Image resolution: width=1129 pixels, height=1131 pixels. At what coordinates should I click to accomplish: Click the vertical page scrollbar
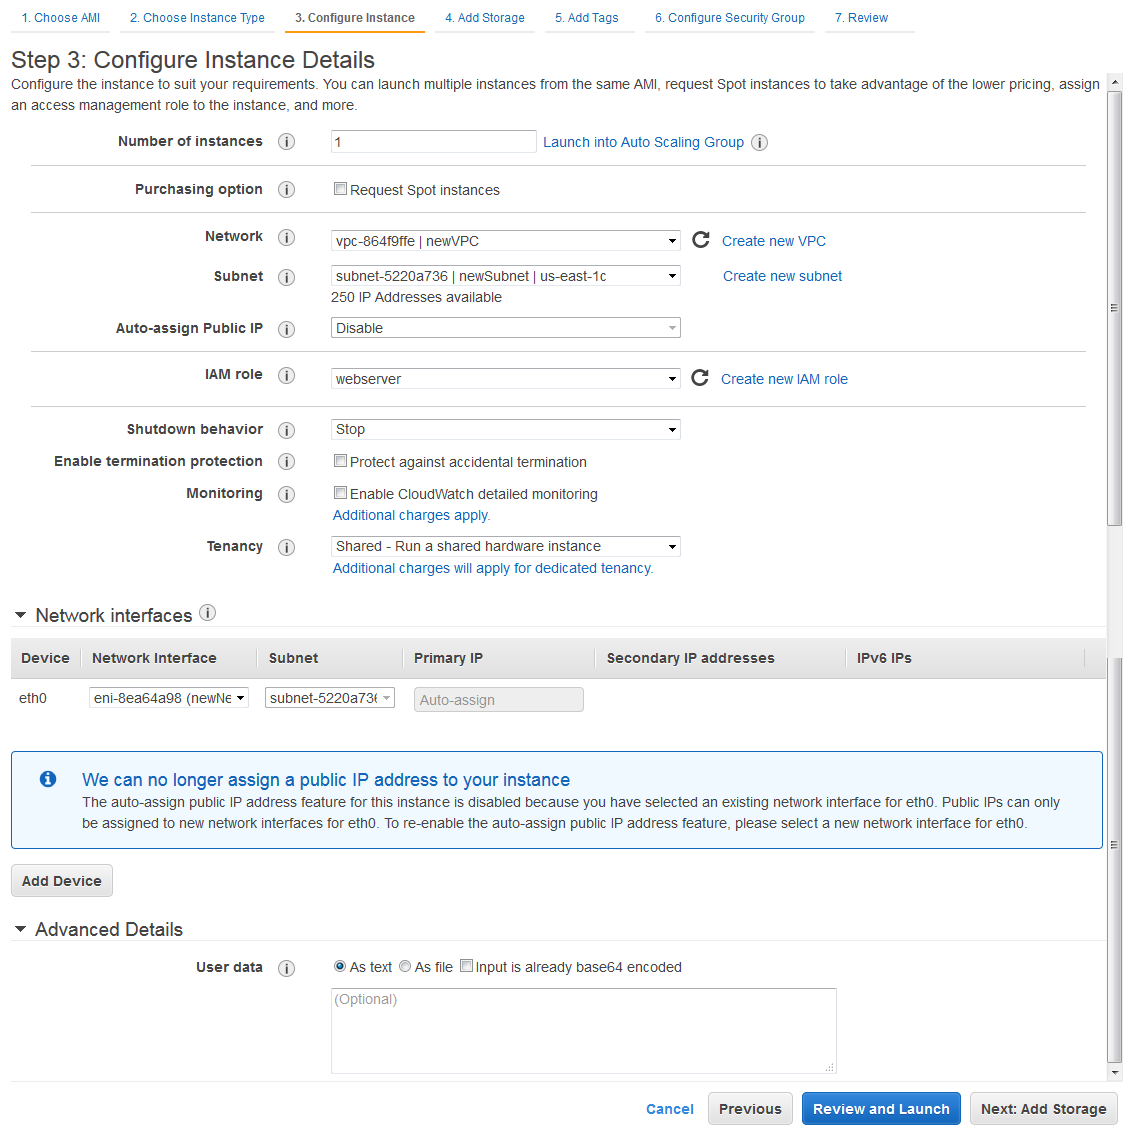[x=1115, y=308]
